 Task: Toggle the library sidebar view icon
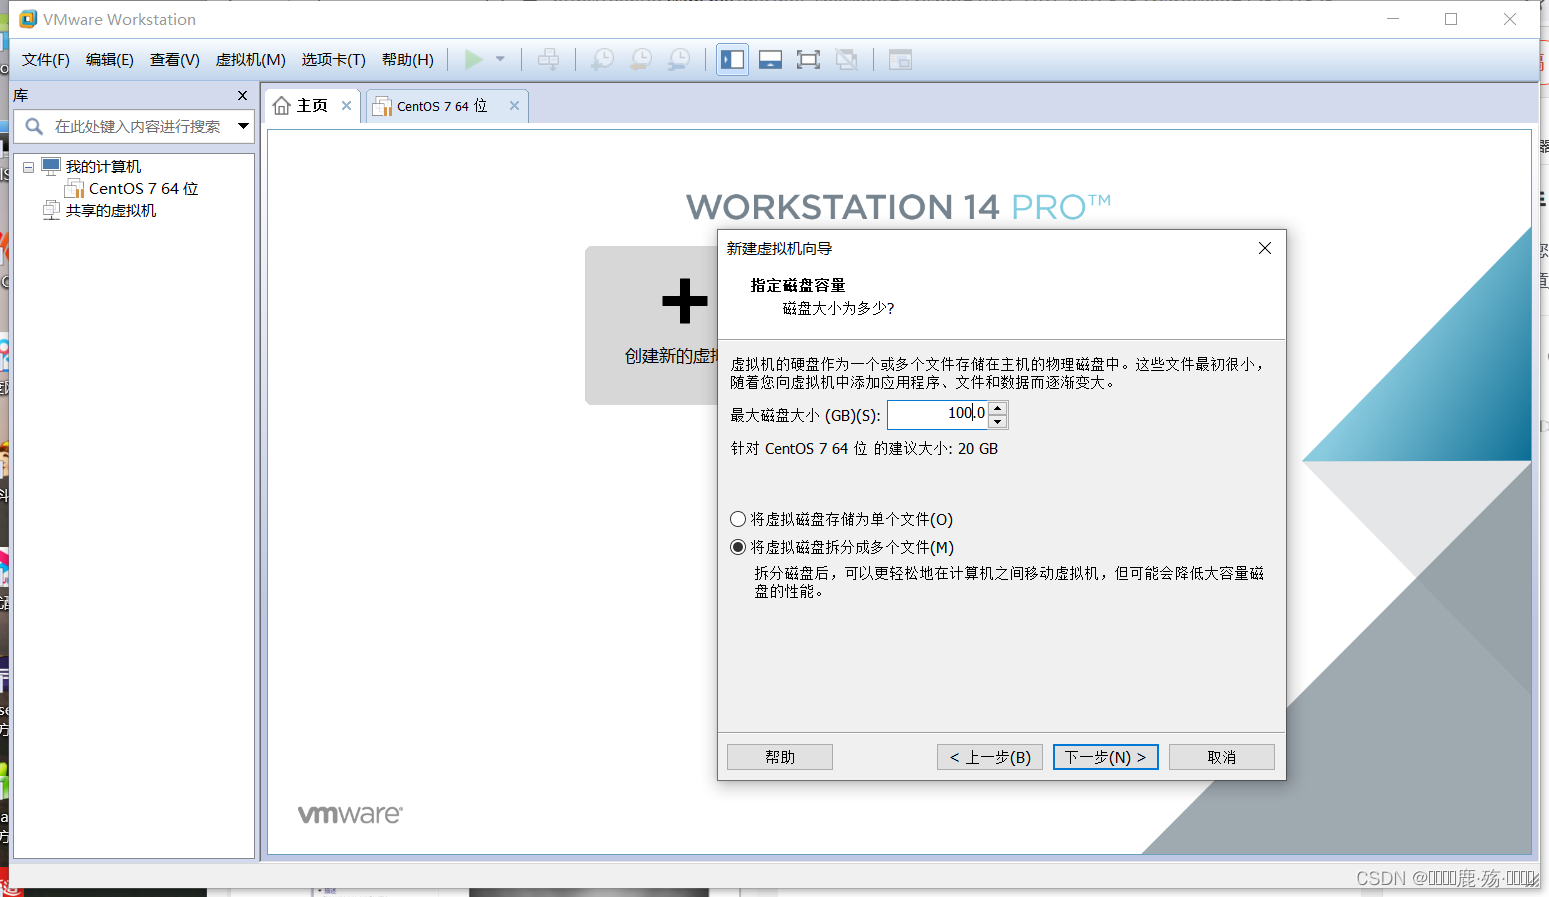click(x=732, y=60)
